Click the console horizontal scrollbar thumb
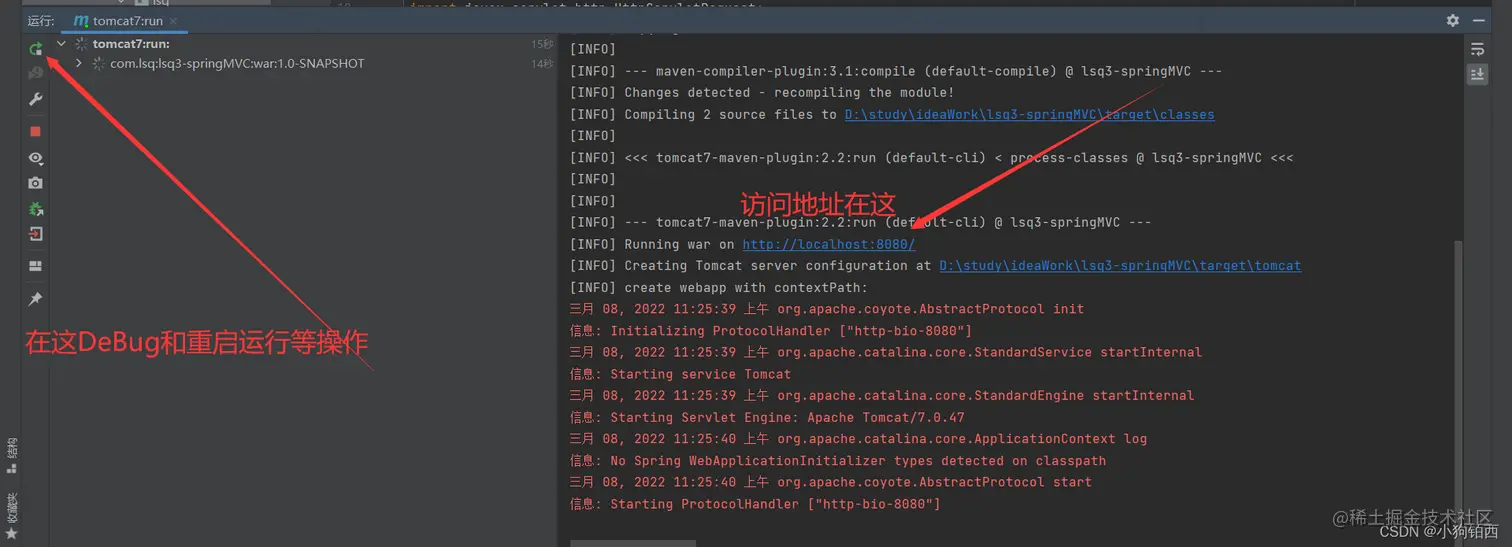The height and width of the screenshot is (547, 1512). tap(632, 543)
